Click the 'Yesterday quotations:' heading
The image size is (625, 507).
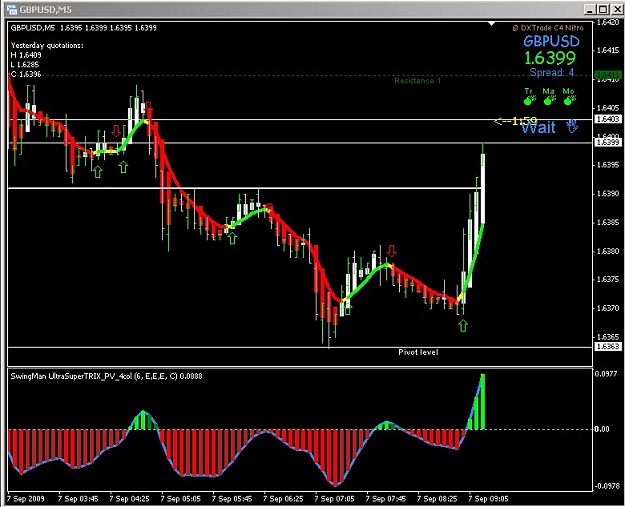pyautogui.click(x=47, y=45)
